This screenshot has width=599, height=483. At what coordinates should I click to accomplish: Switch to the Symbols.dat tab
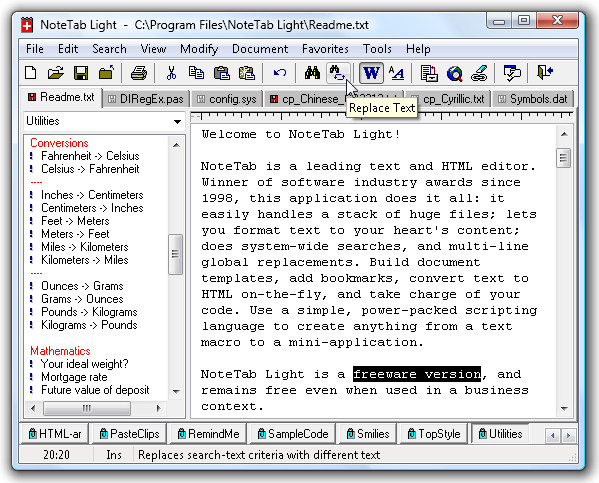[533, 99]
